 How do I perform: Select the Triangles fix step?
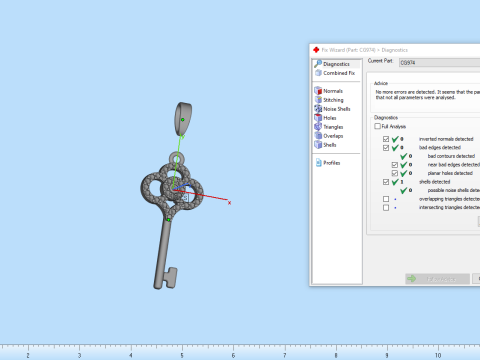(x=329, y=127)
